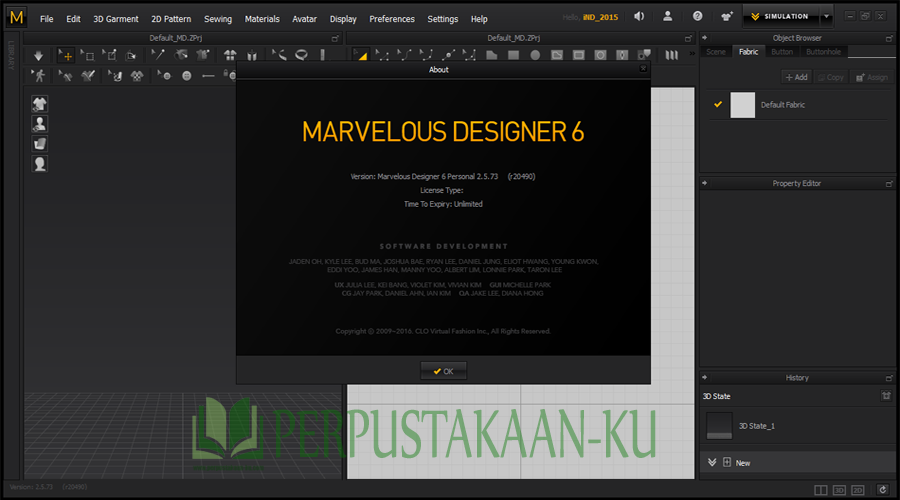Open the File menu
This screenshot has width=900, height=500.
tap(46, 19)
